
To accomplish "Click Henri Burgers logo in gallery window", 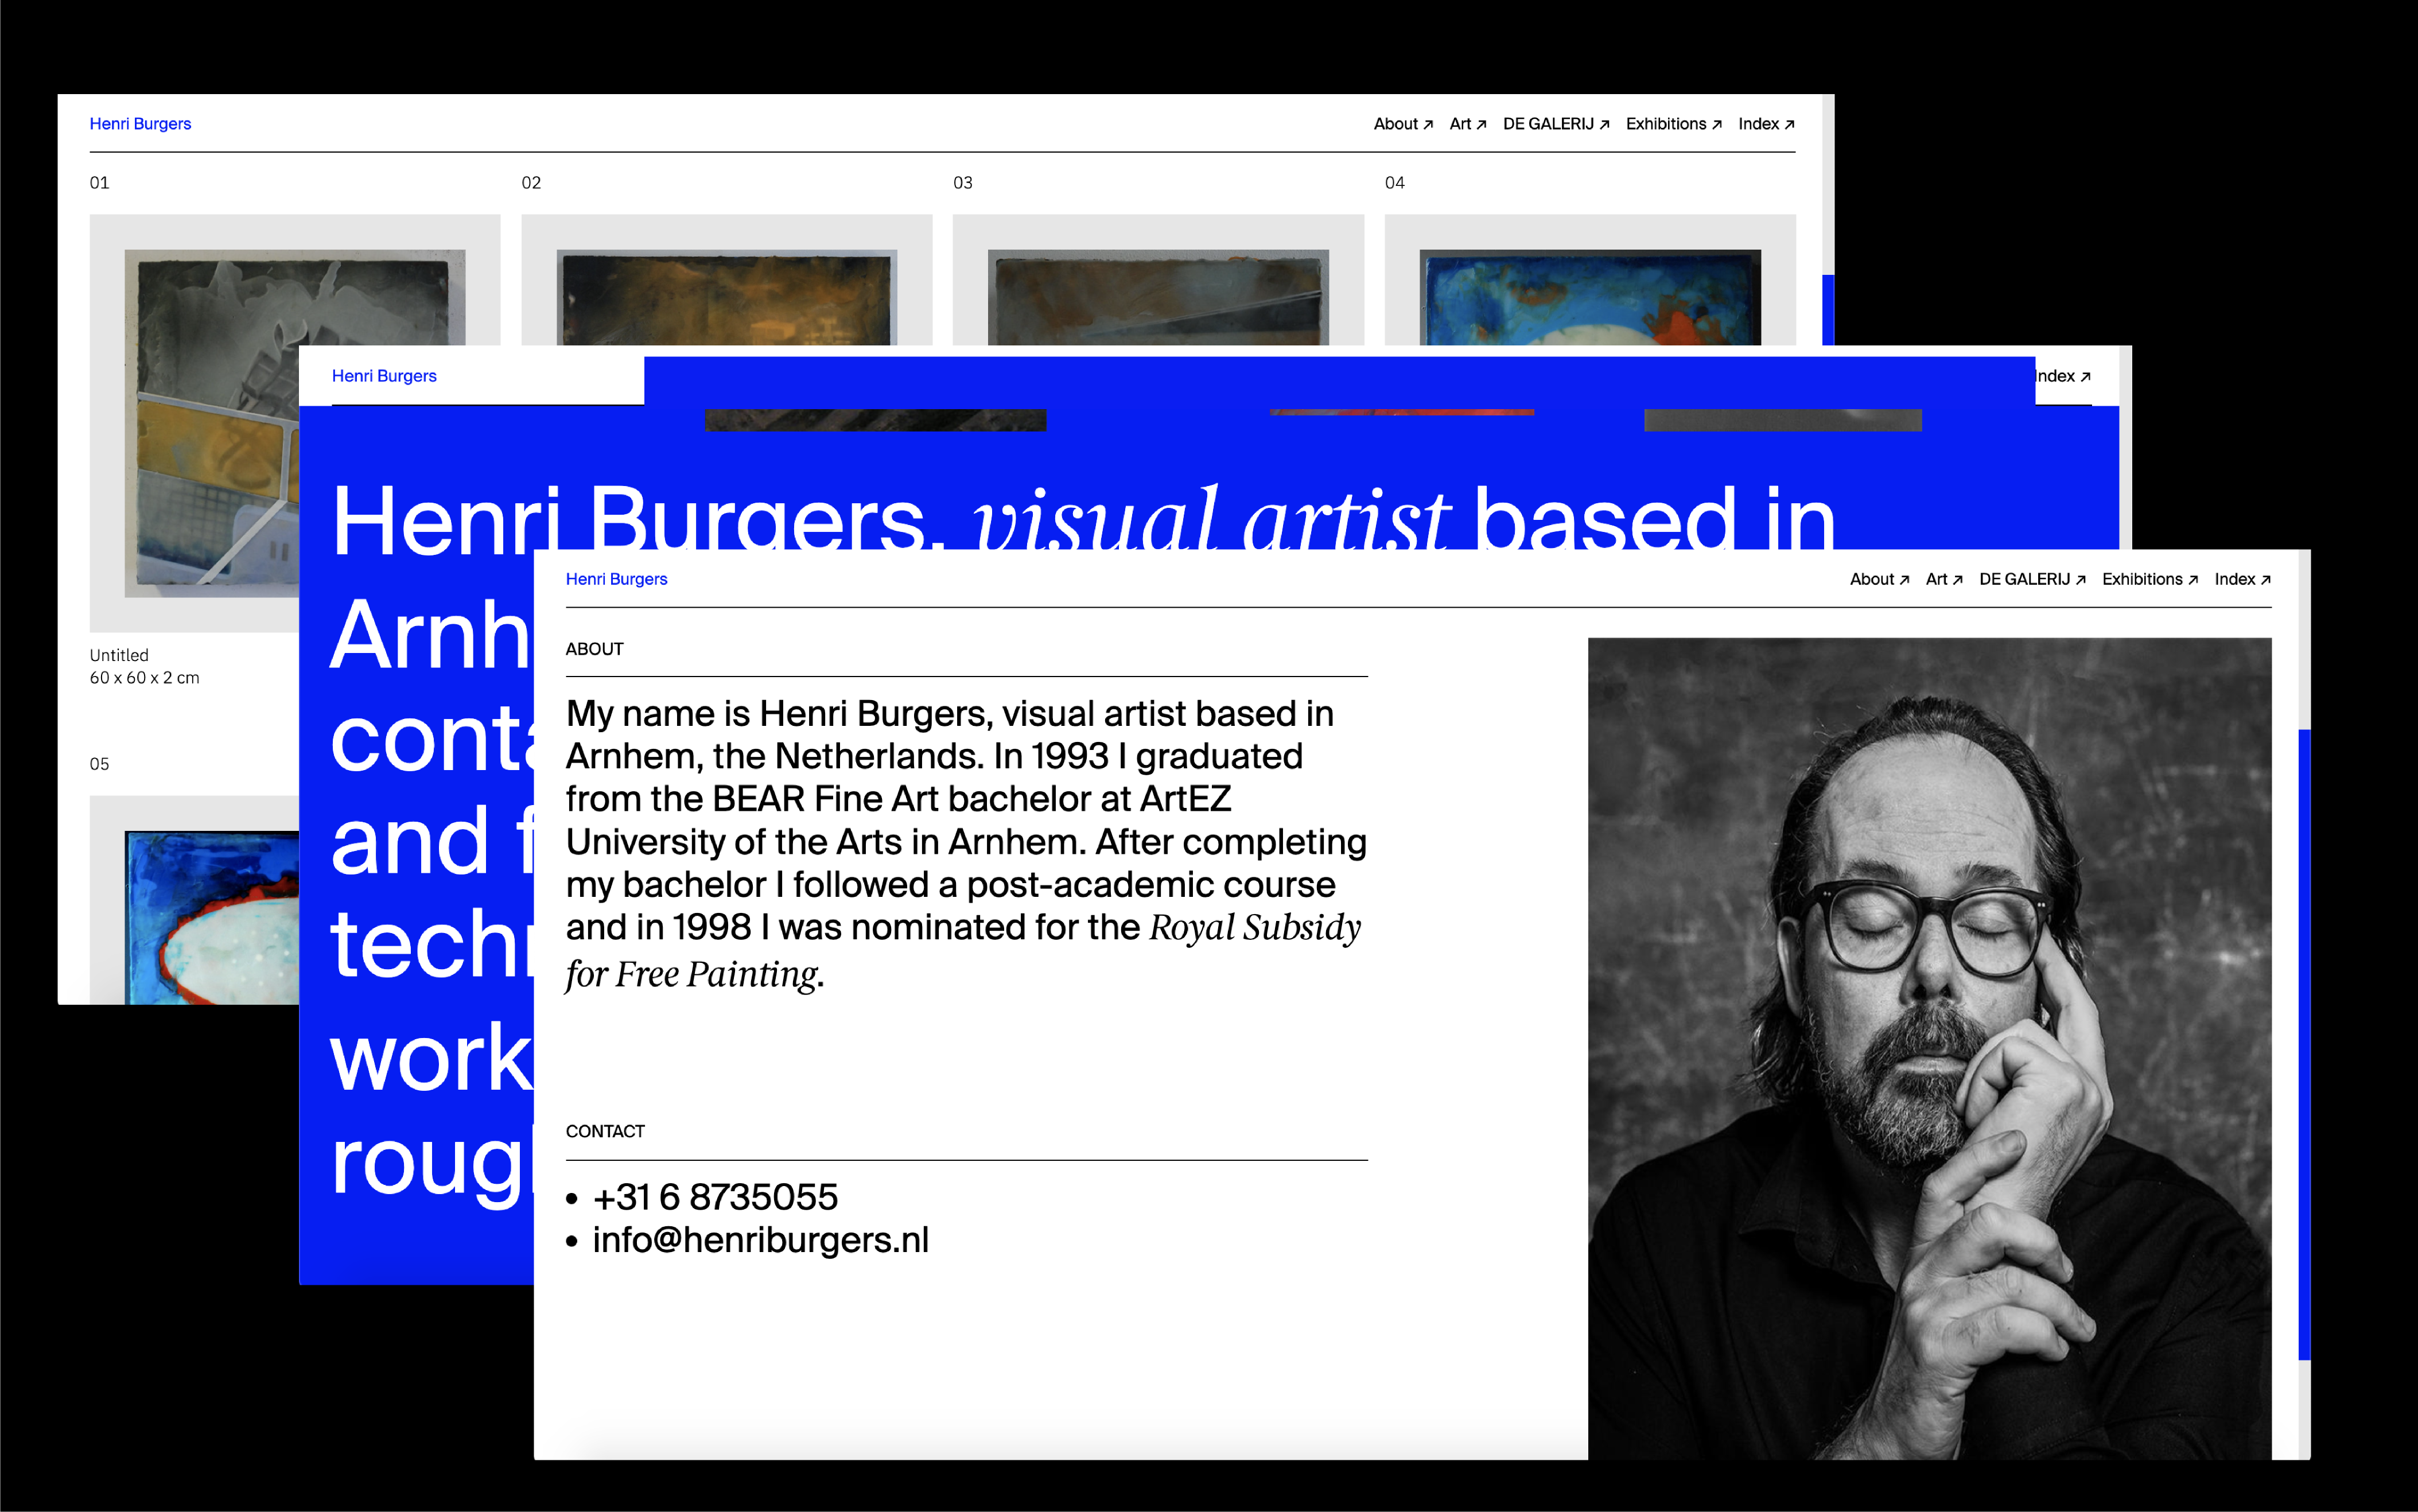I will point(140,124).
